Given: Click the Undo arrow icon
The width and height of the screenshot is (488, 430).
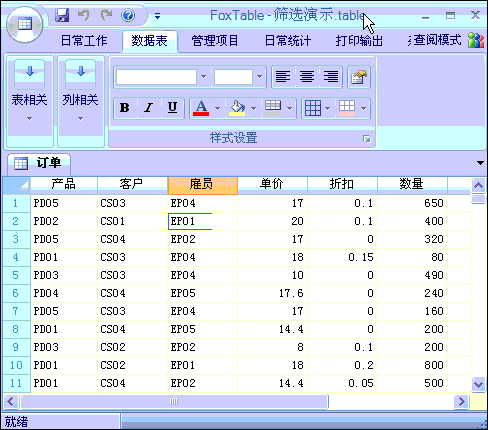Looking at the screenshot, I should (x=84, y=15).
